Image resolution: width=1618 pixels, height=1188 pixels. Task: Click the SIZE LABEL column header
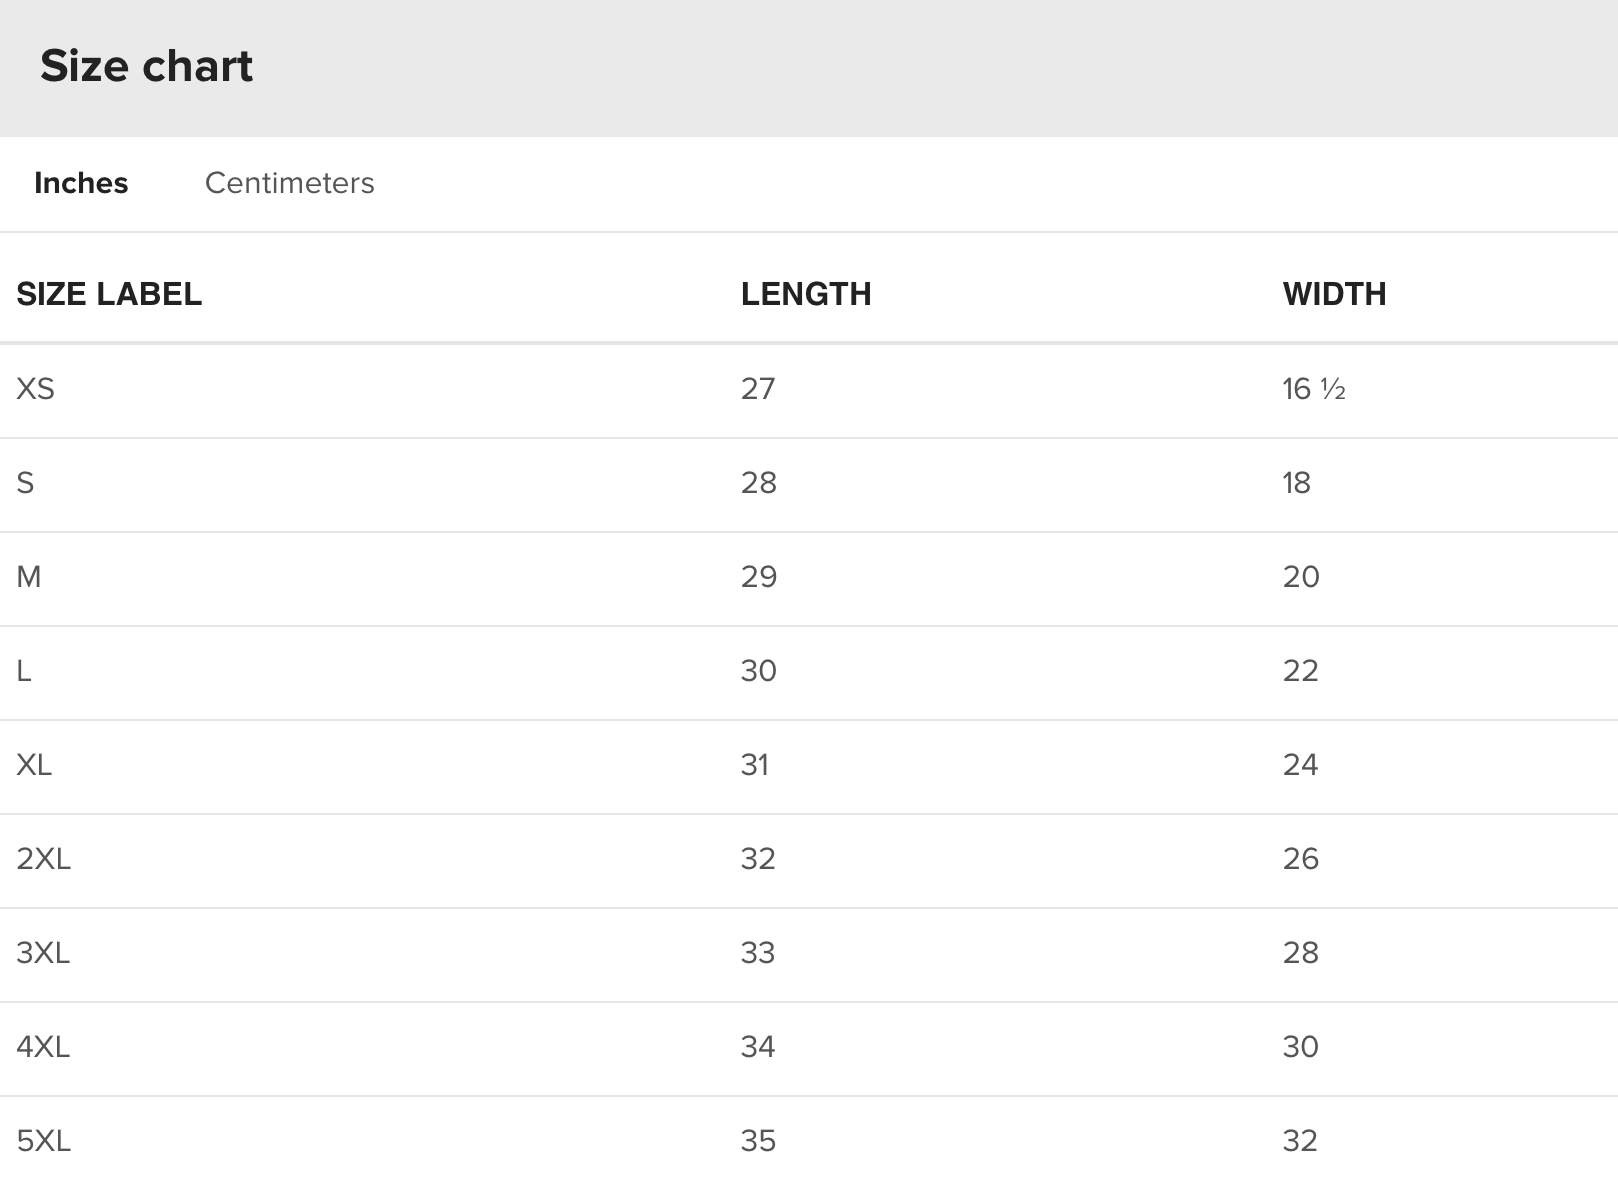point(109,294)
